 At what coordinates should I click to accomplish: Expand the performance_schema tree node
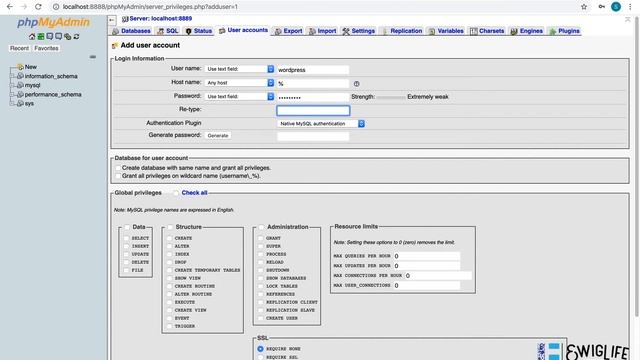(12, 94)
